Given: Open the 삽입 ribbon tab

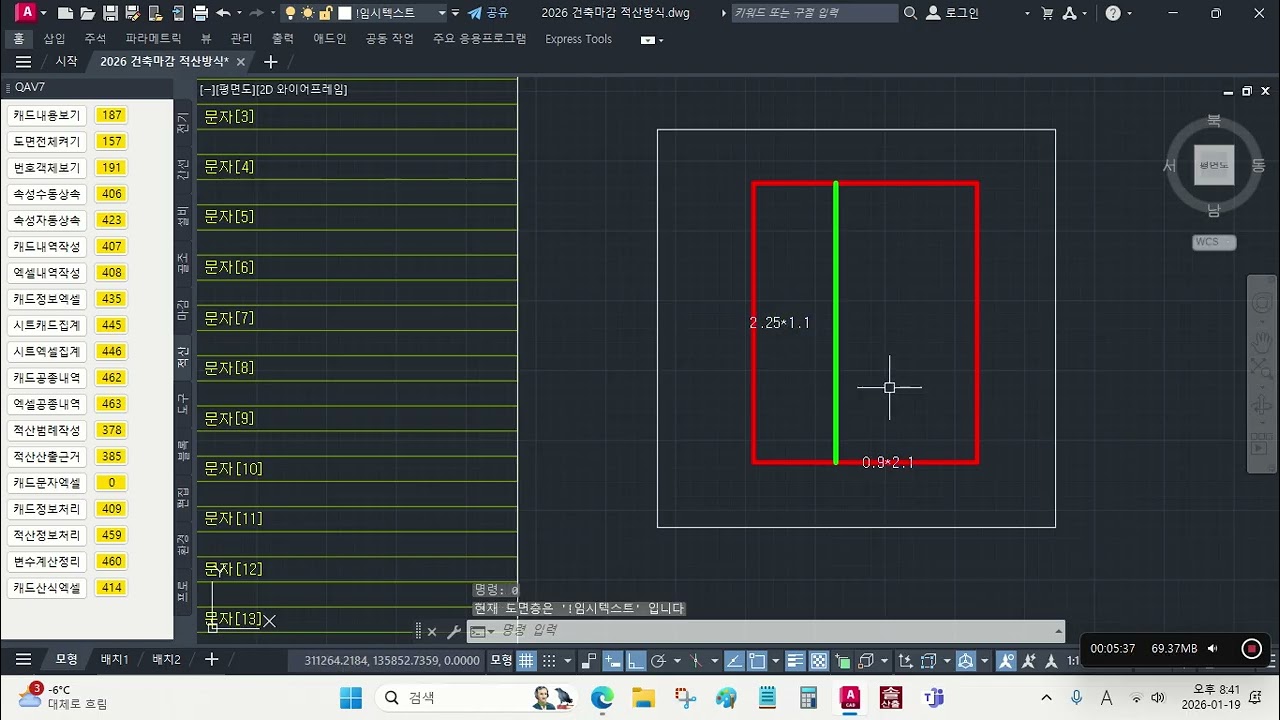Looking at the screenshot, I should (x=54, y=39).
